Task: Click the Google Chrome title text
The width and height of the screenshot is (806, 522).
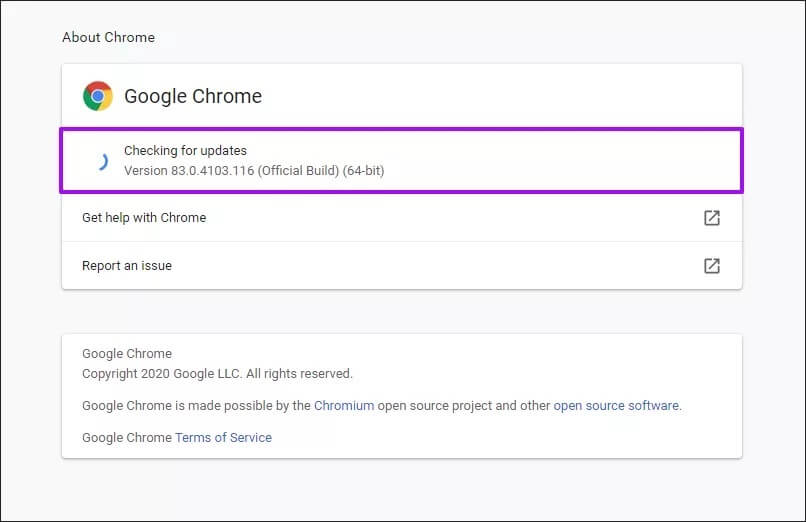Action: 193,96
